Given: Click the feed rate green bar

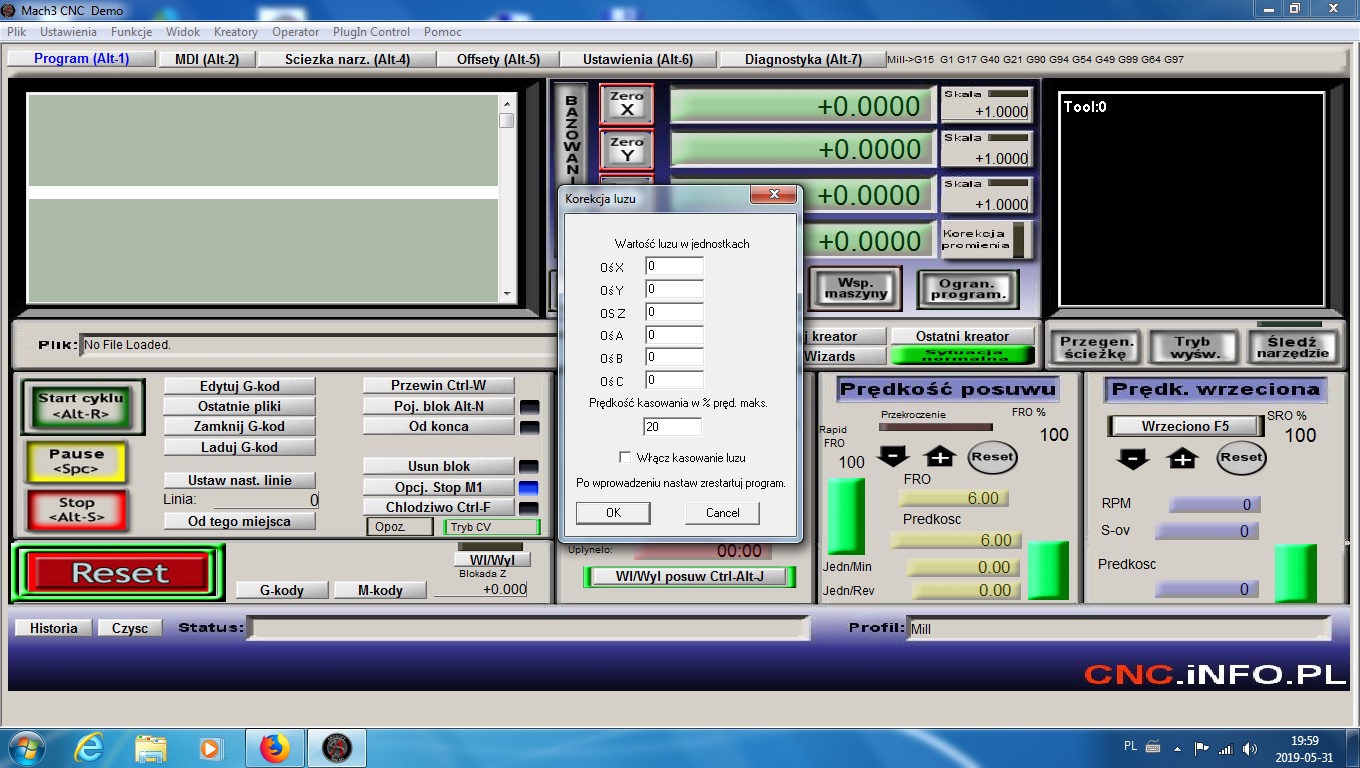Looking at the screenshot, I should pos(1048,571).
